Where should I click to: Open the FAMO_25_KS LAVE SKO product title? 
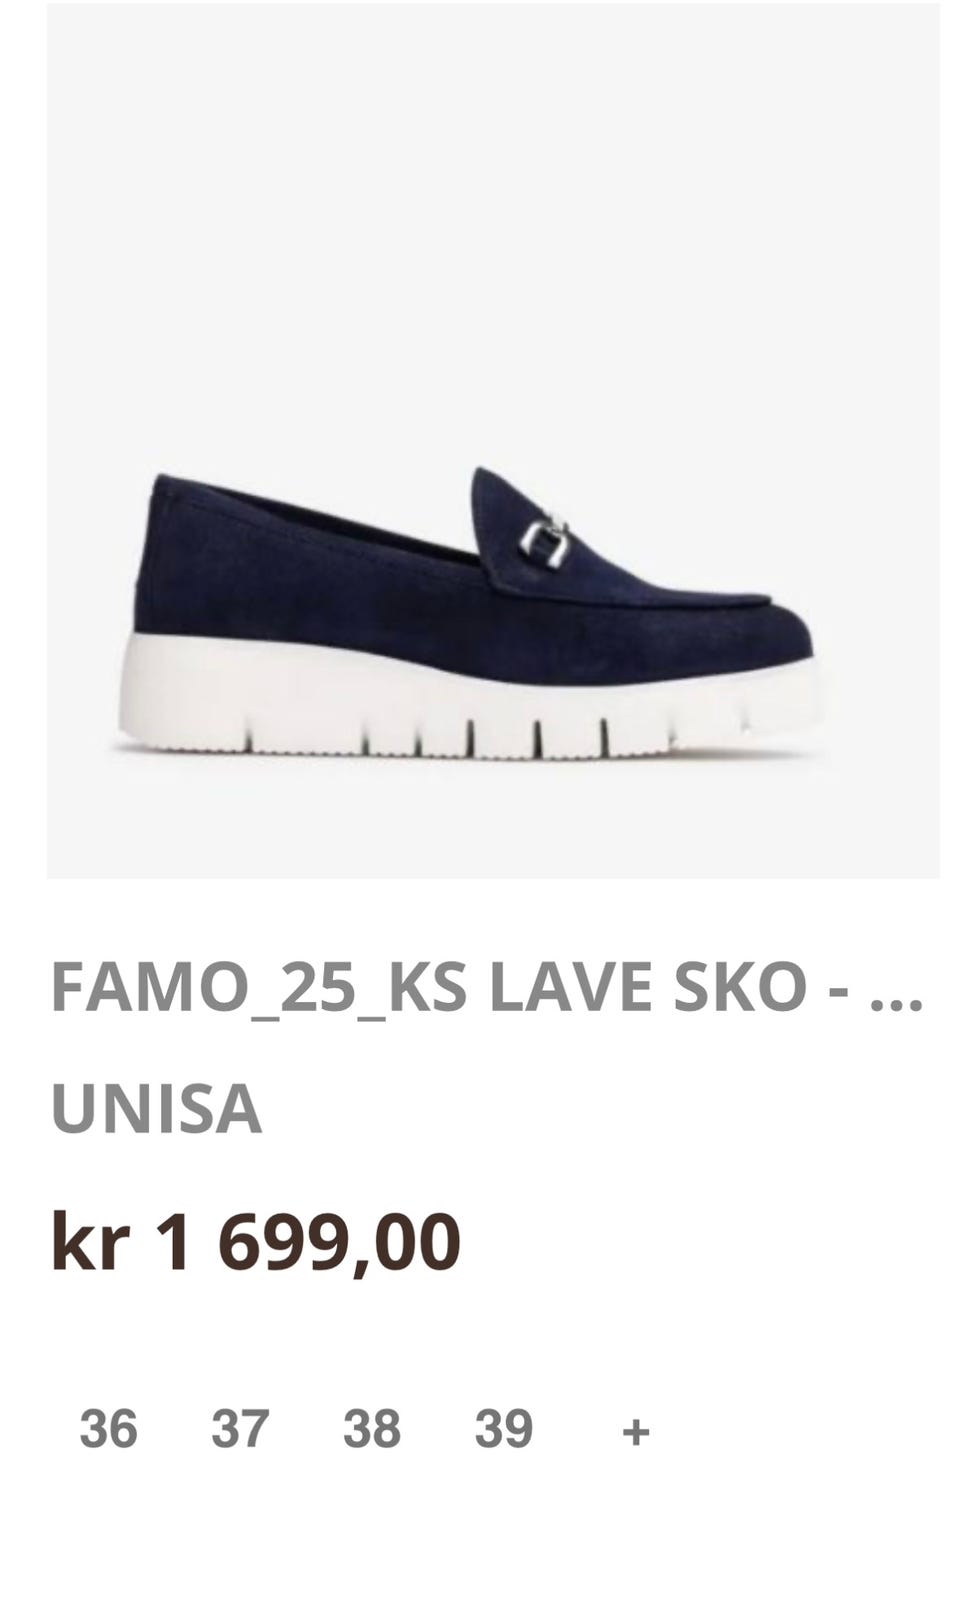(486, 987)
